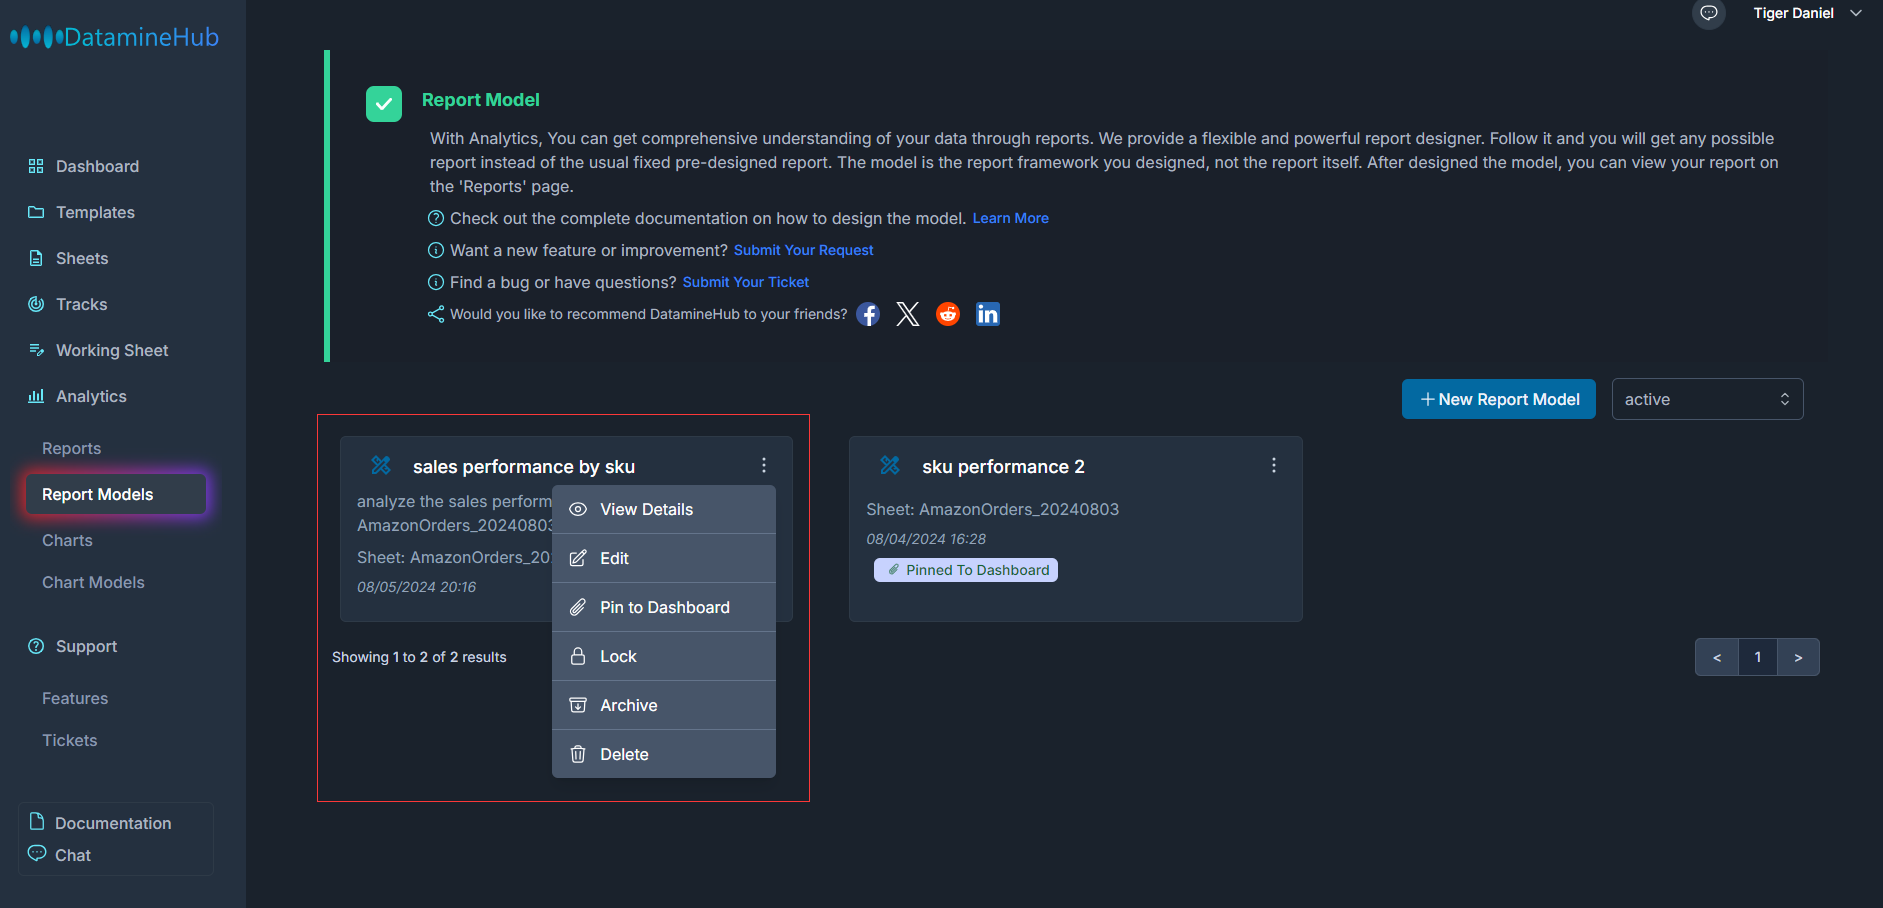
Task: Click the Tracks target icon
Action: click(x=36, y=304)
